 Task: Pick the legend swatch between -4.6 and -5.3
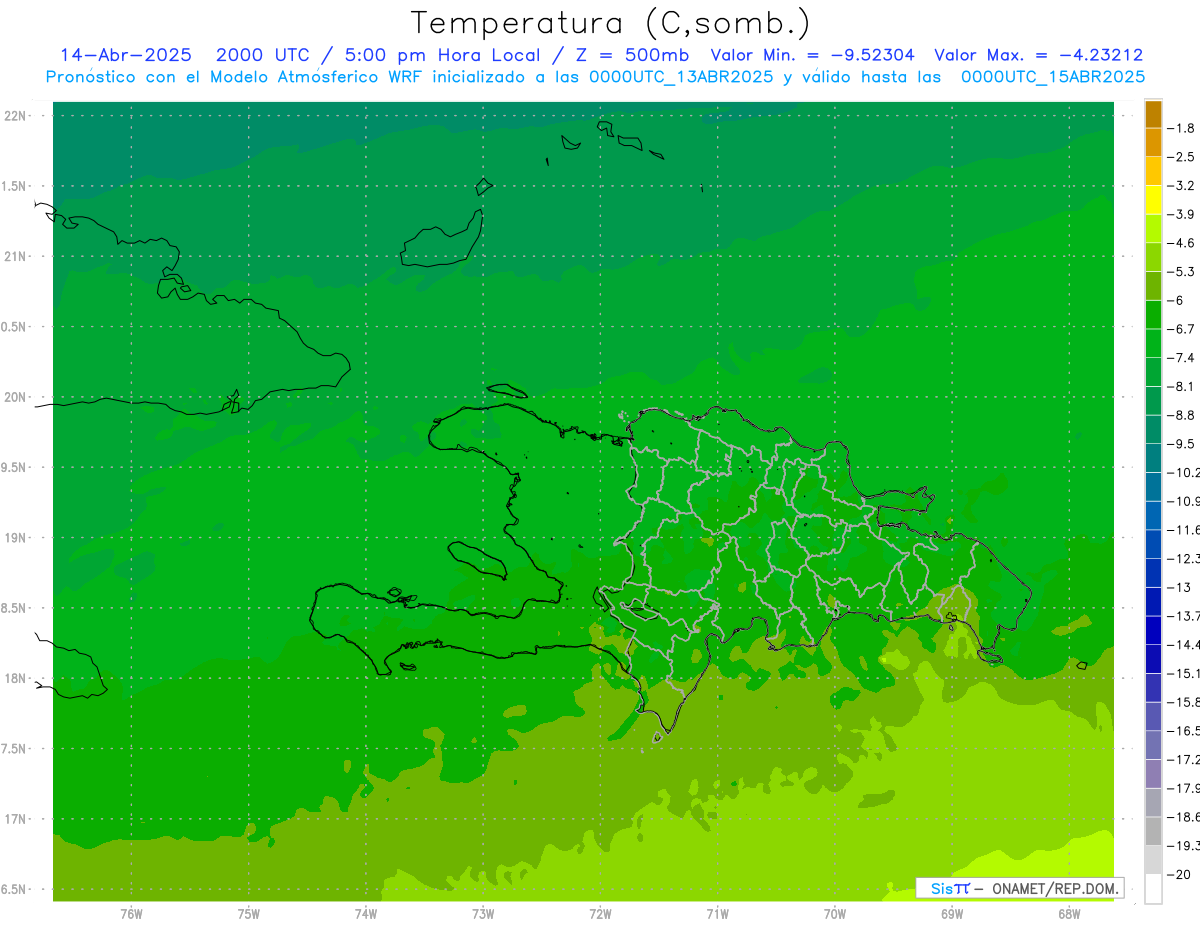click(x=1153, y=257)
